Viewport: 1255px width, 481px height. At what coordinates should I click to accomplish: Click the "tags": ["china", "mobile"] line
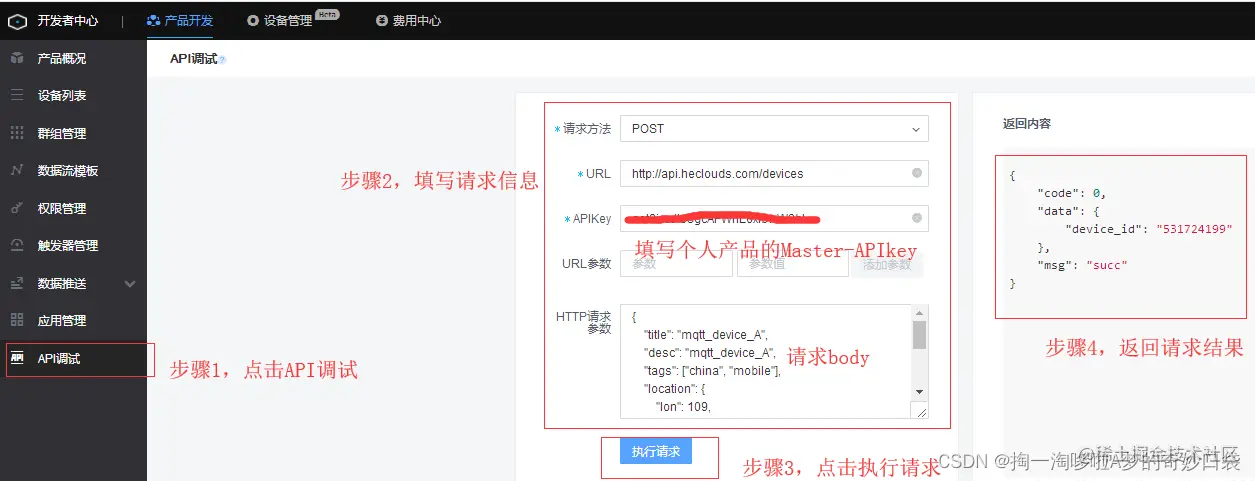(x=712, y=371)
